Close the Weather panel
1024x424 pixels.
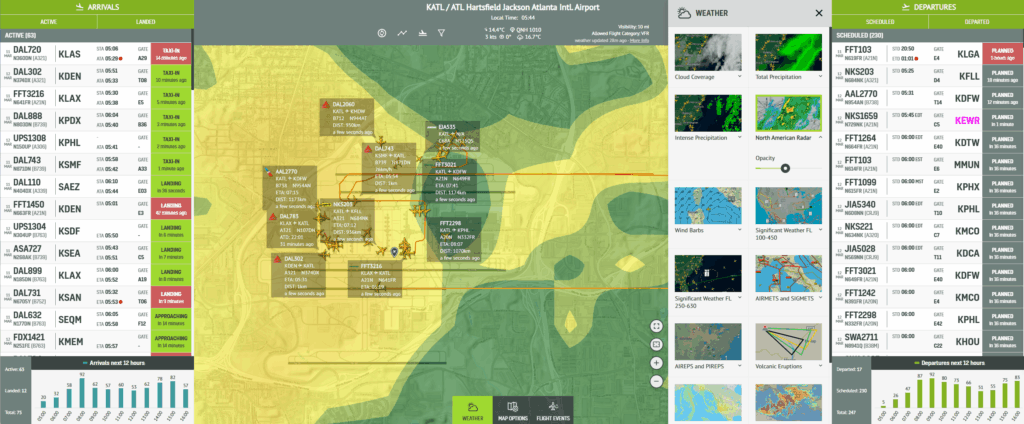[819, 13]
